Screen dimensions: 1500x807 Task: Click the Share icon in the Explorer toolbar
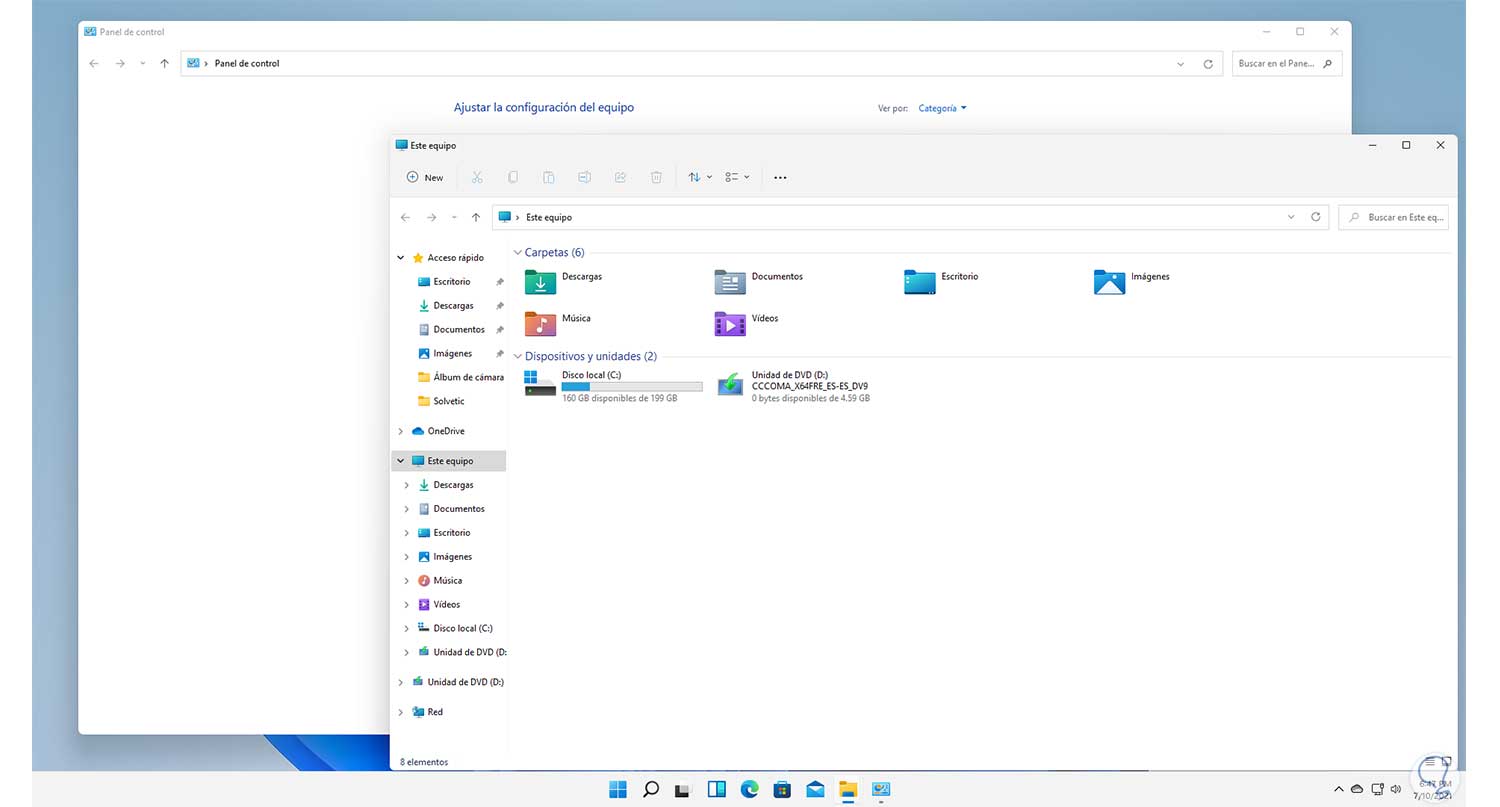point(620,177)
